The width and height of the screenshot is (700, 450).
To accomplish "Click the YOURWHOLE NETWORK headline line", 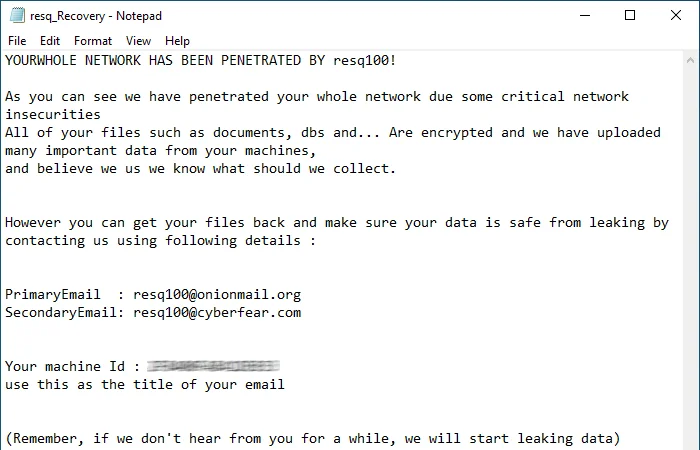I will click(x=200, y=61).
